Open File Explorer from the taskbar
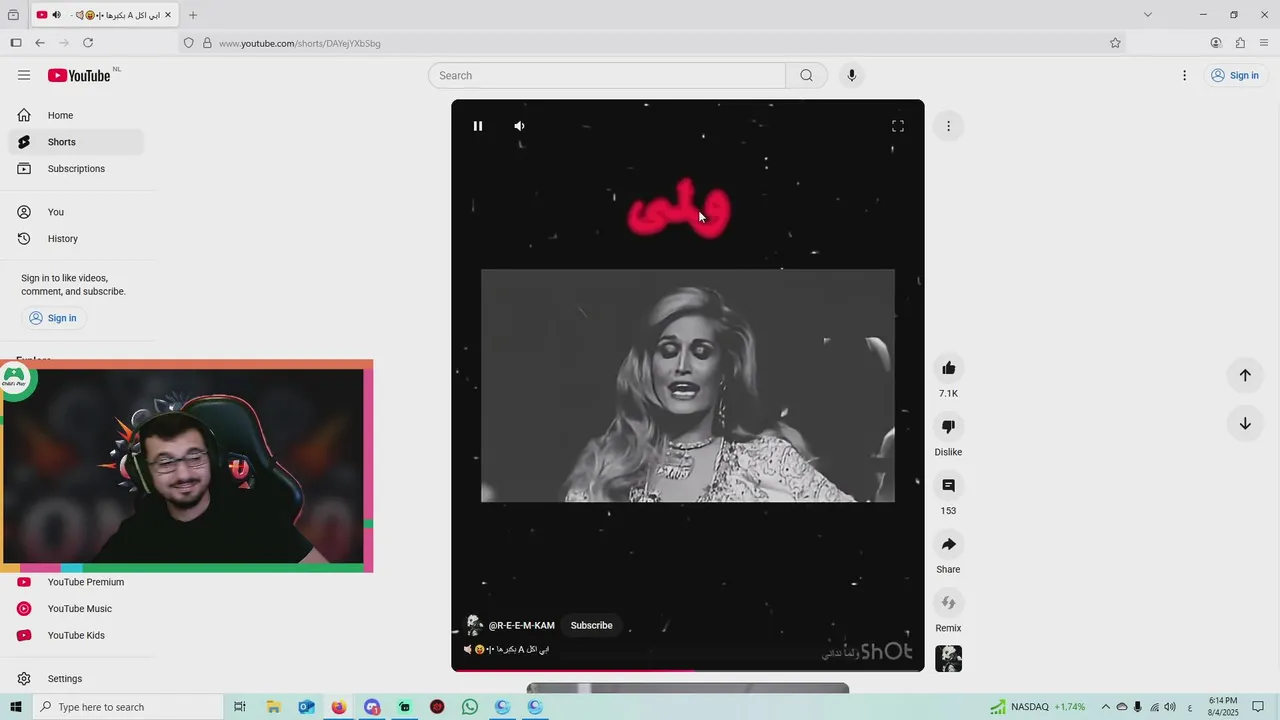The height and width of the screenshot is (720, 1280). point(273,707)
